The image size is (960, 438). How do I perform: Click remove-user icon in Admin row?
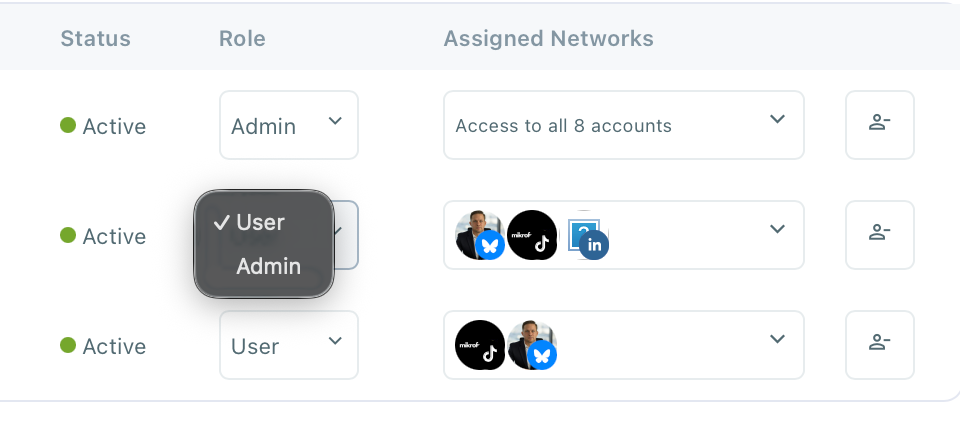(x=879, y=125)
